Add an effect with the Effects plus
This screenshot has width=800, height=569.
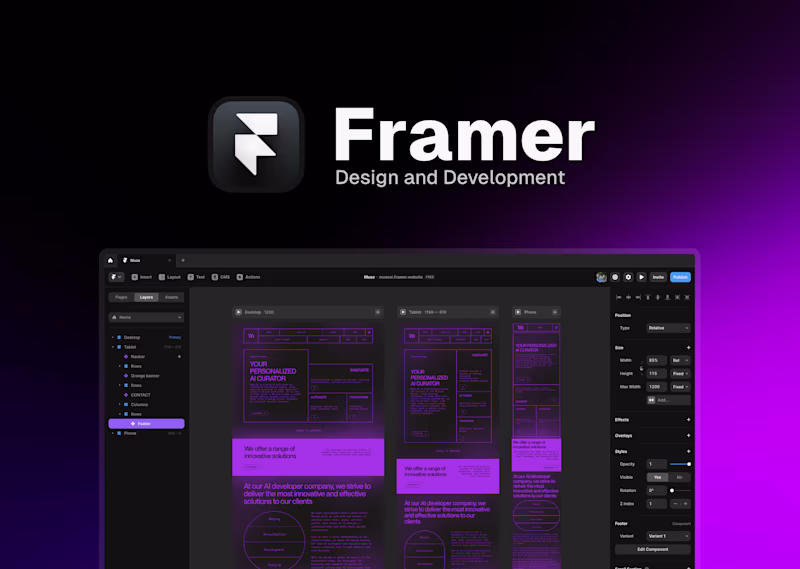click(x=688, y=419)
